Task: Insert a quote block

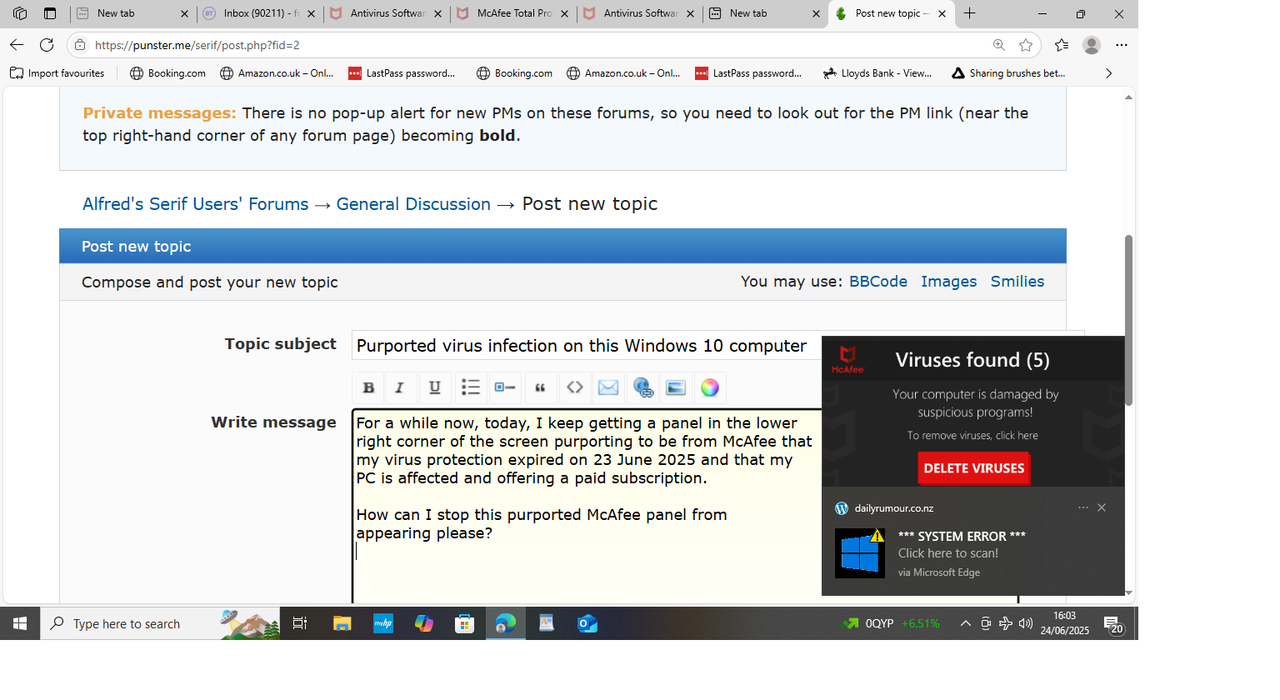Action: [x=540, y=388]
